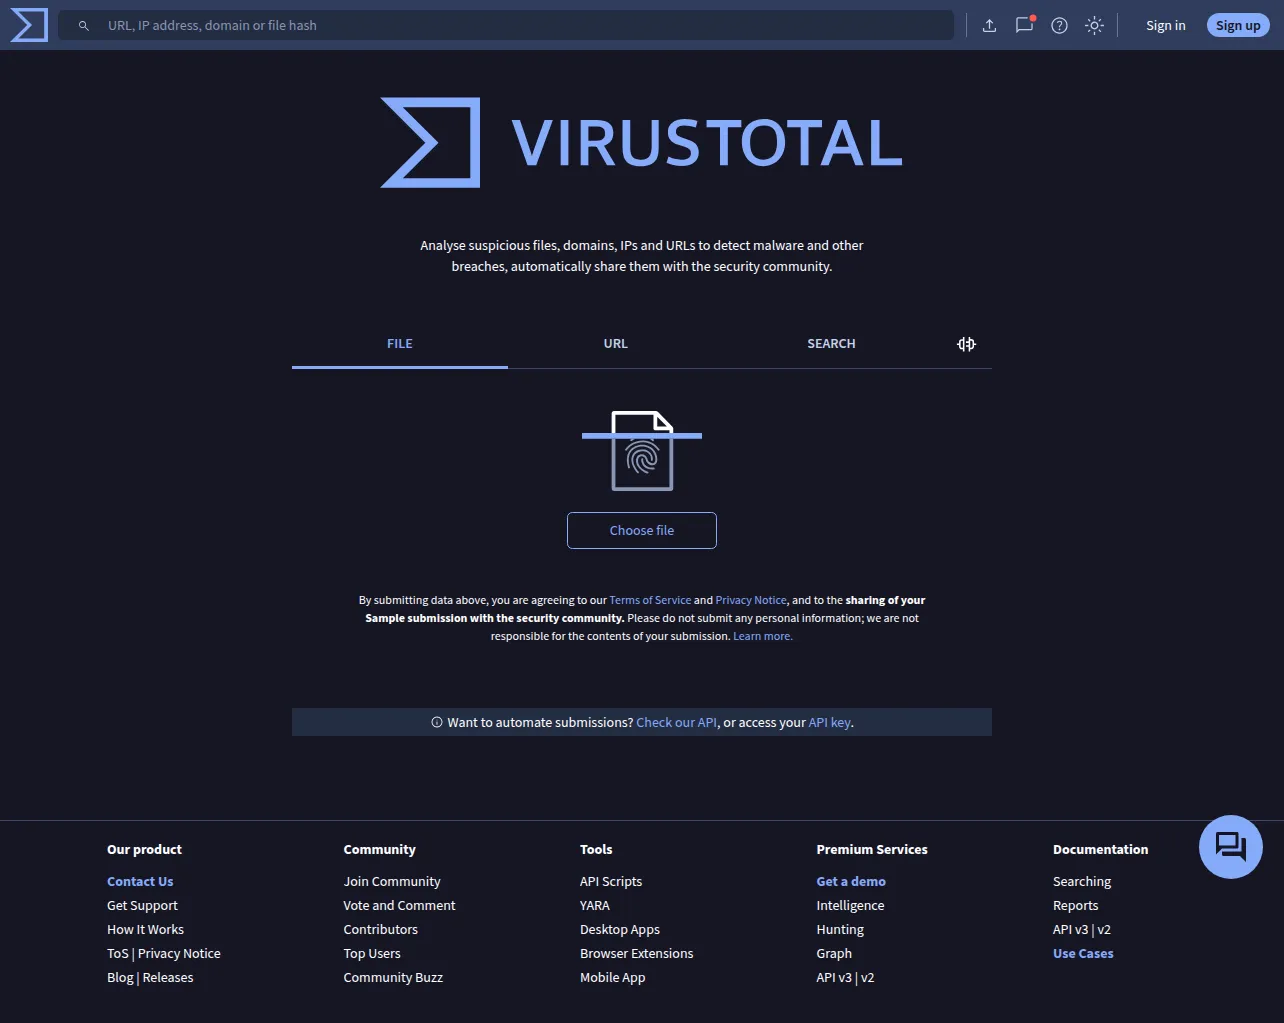Open the floating chat bubble button
Viewport: 1284px width, 1023px height.
[1231, 847]
